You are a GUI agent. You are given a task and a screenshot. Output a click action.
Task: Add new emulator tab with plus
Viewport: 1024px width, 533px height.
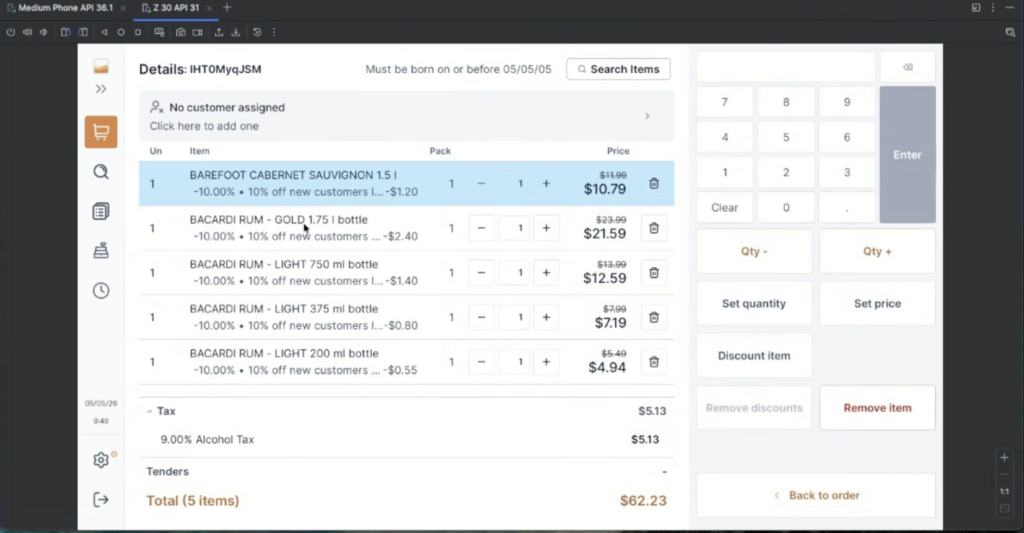227,8
